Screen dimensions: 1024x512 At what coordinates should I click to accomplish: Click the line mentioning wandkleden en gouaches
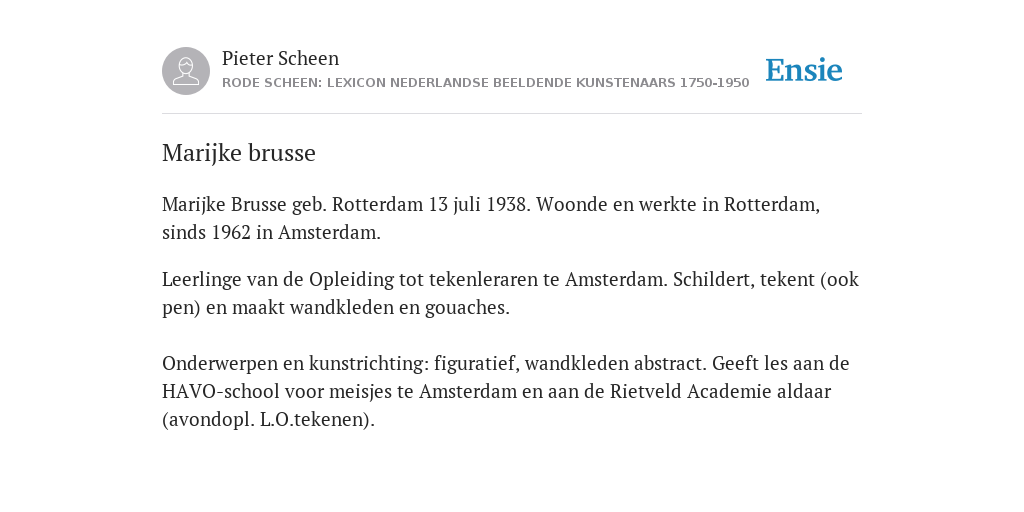(336, 308)
